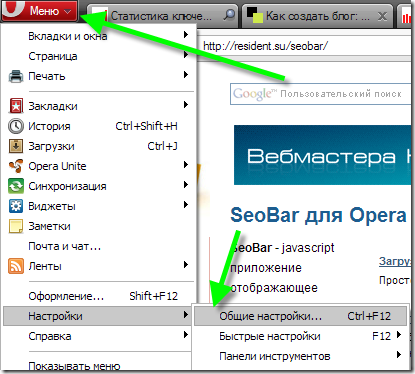Expand the Справка submenu arrow
This screenshot has width=415, height=374.
[186, 335]
